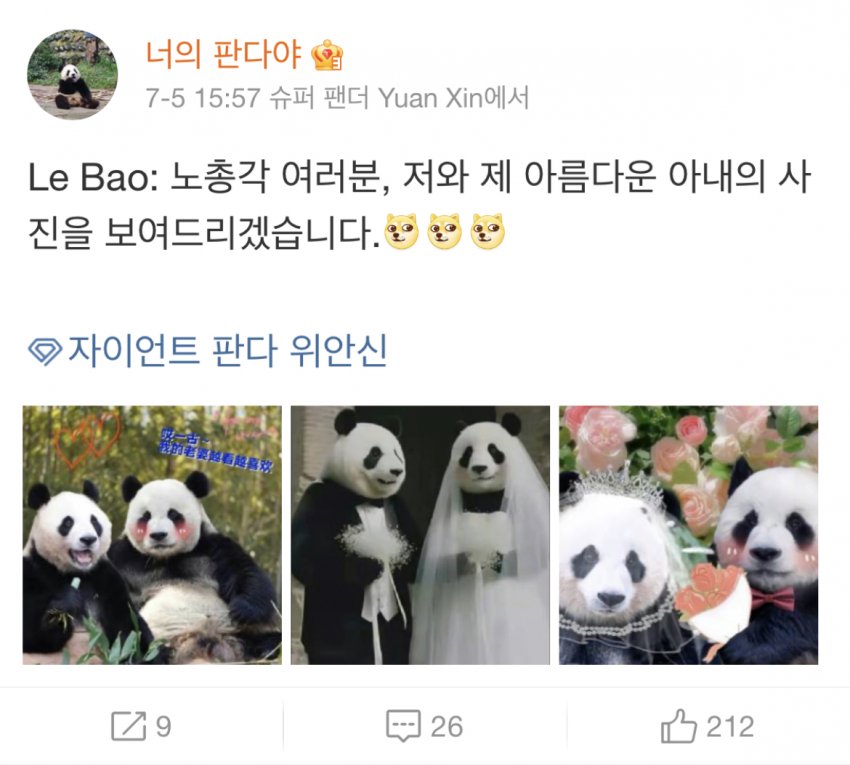This screenshot has height=765, width=850.
Task: Tap the first doge emoji
Action: click(401, 232)
